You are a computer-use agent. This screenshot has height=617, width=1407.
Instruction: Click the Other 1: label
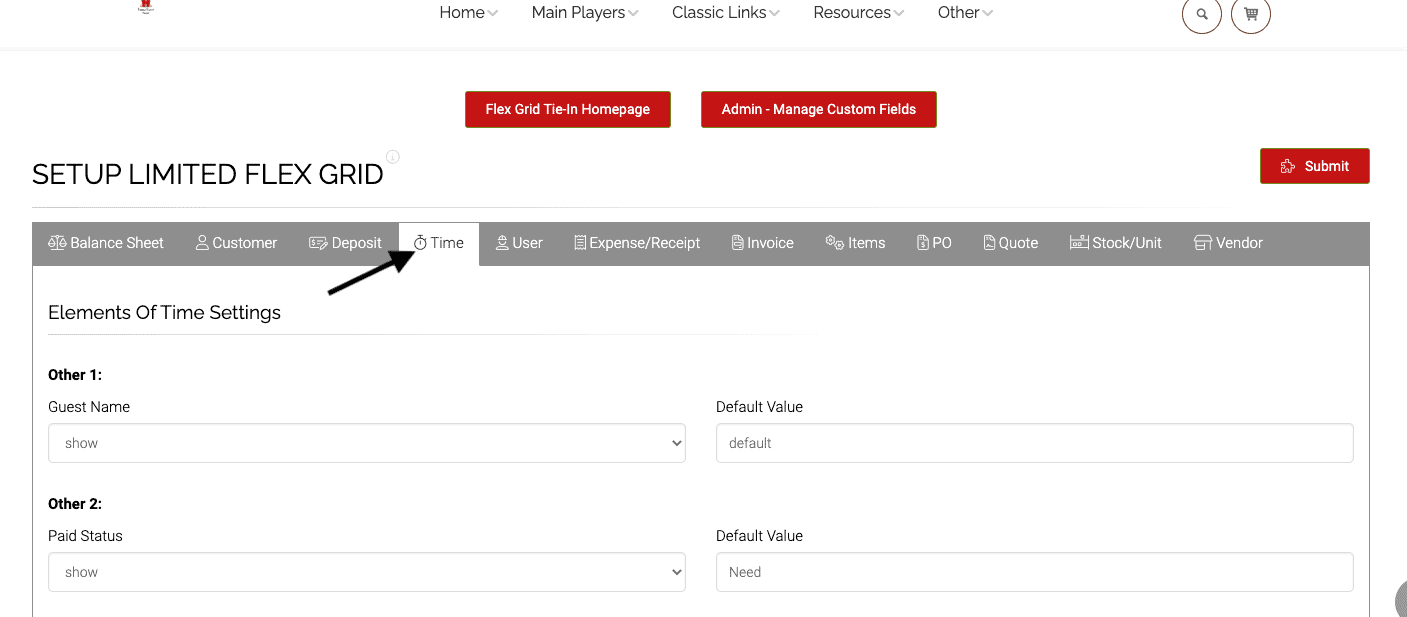click(75, 375)
